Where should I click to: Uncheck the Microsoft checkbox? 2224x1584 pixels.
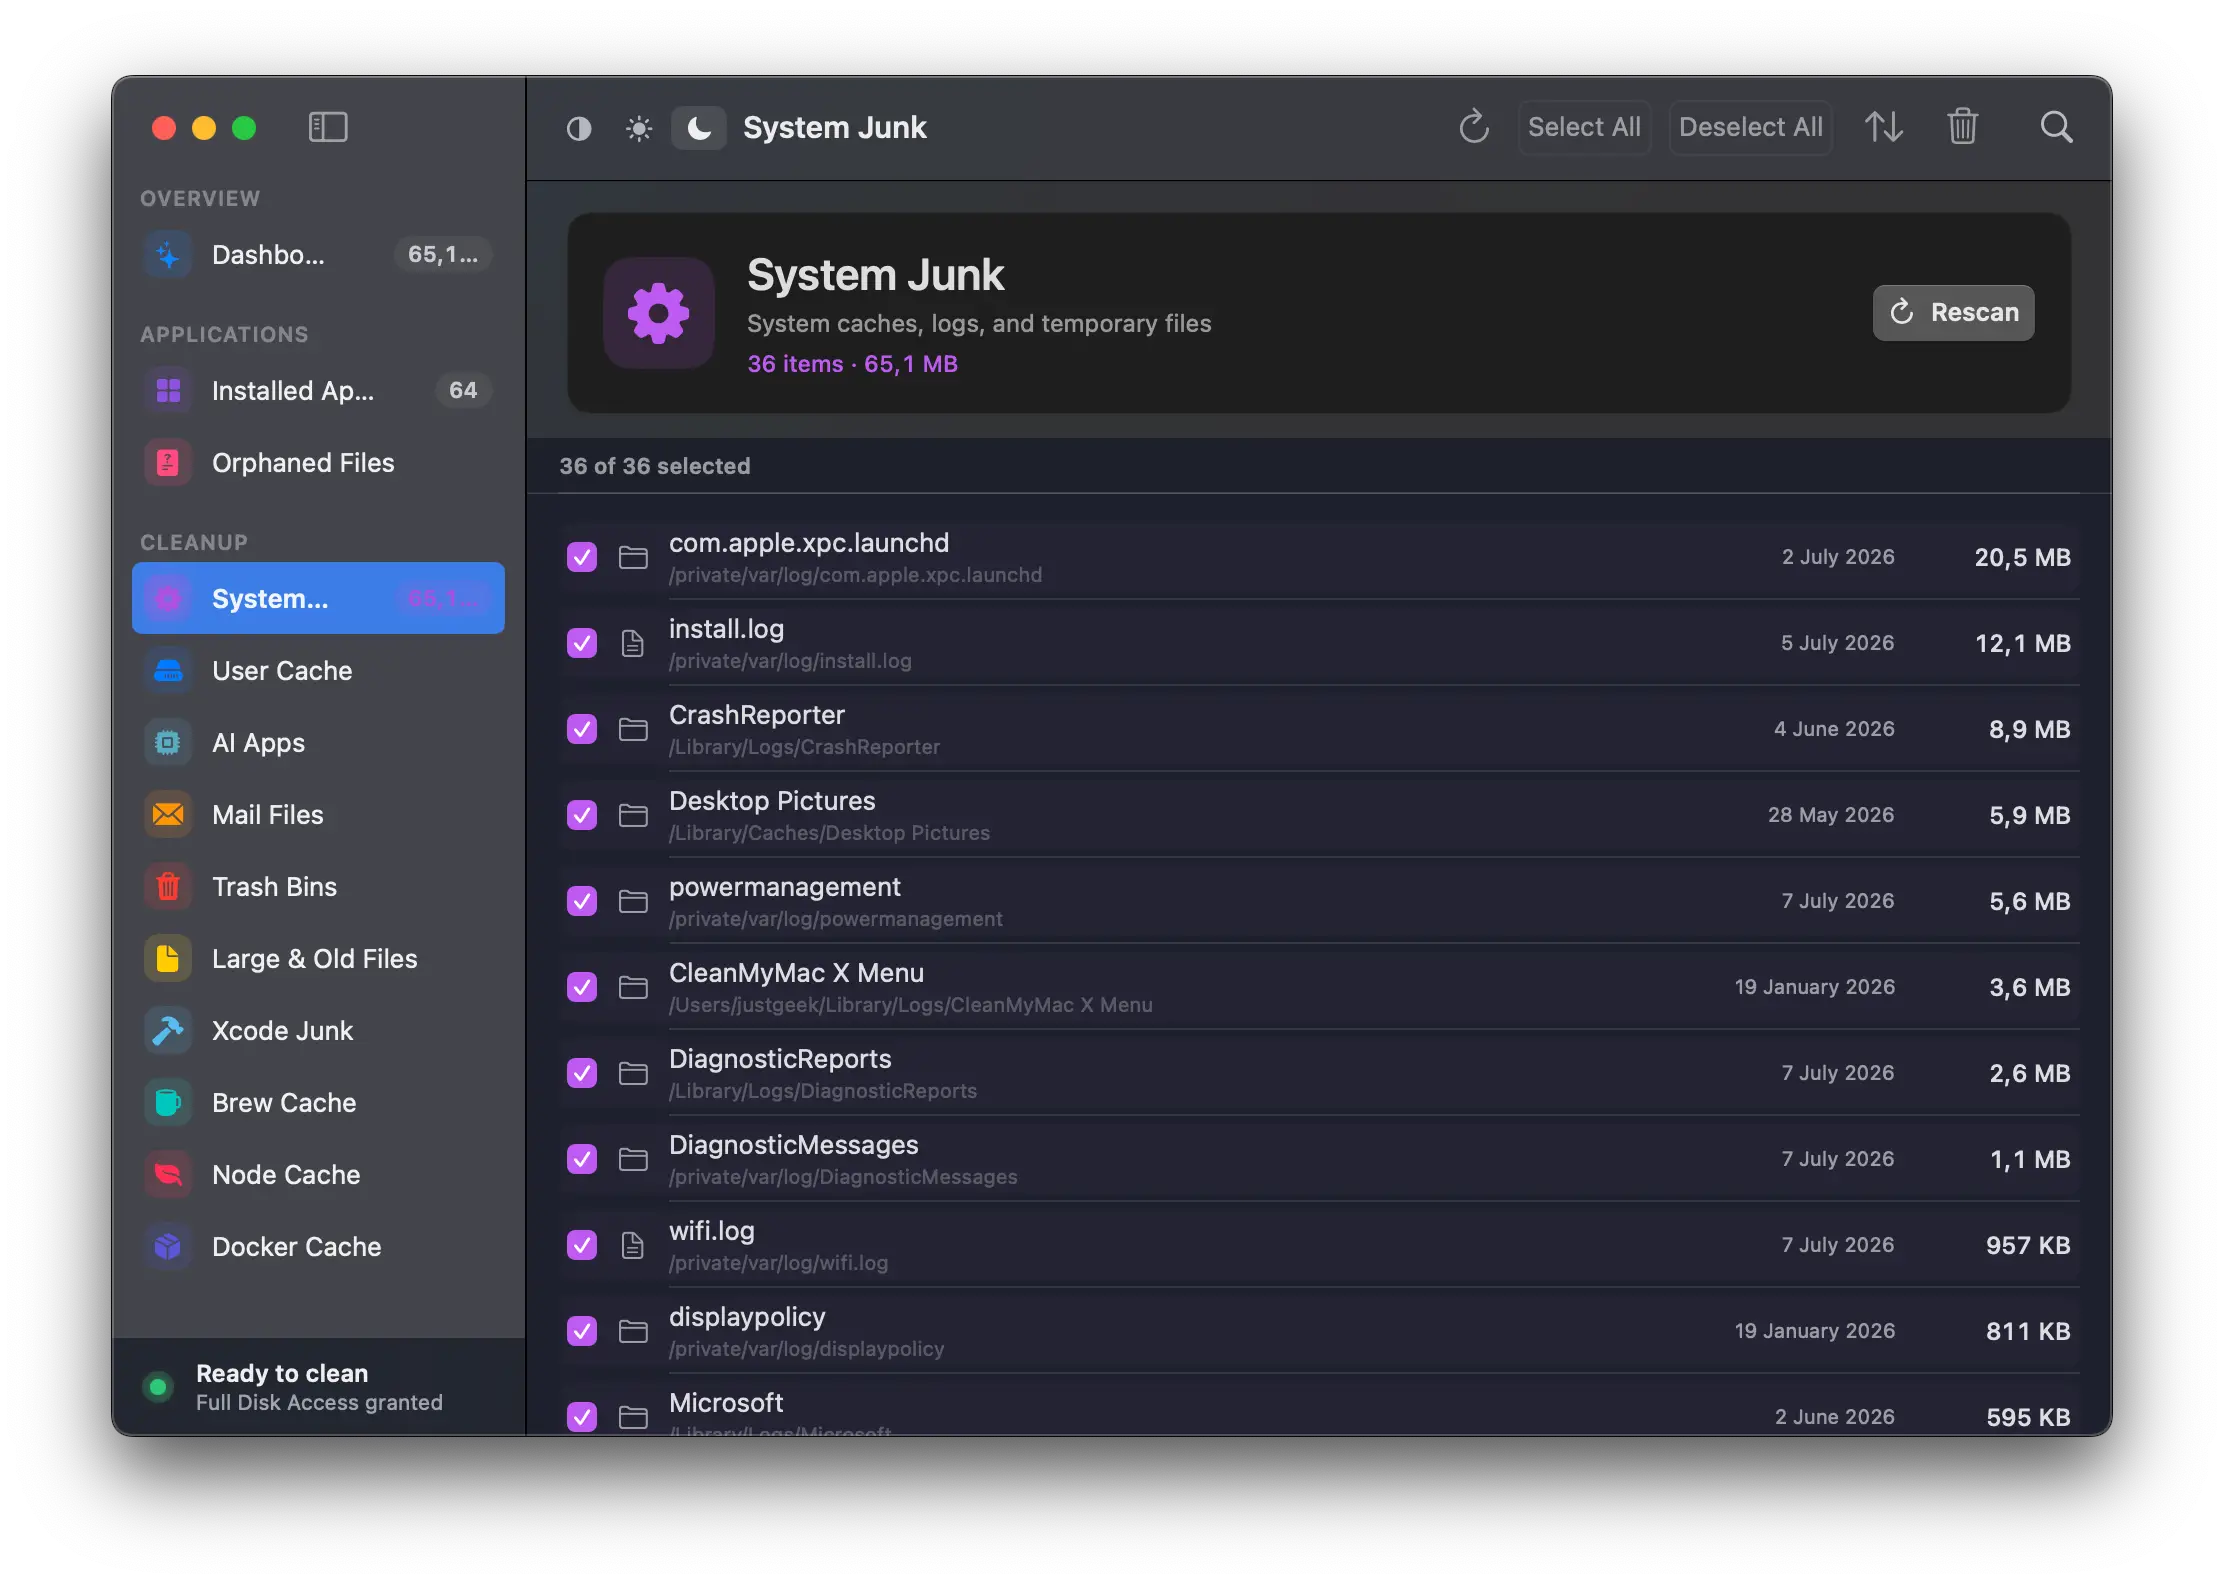[582, 1417]
